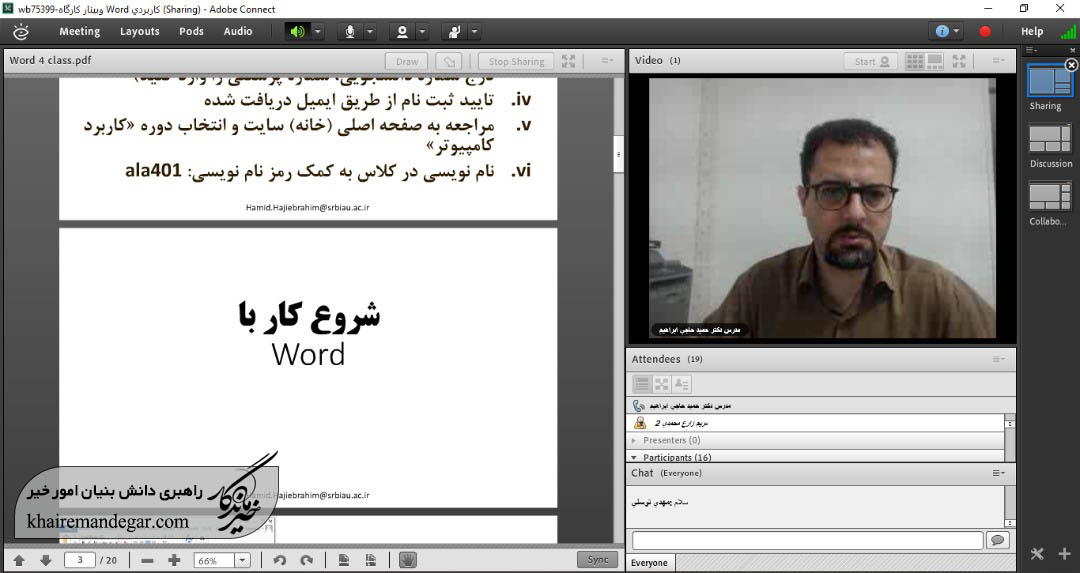This screenshot has width=1080, height=573.
Task: Select the Sharing layout thumbnail
Action: point(1050,81)
